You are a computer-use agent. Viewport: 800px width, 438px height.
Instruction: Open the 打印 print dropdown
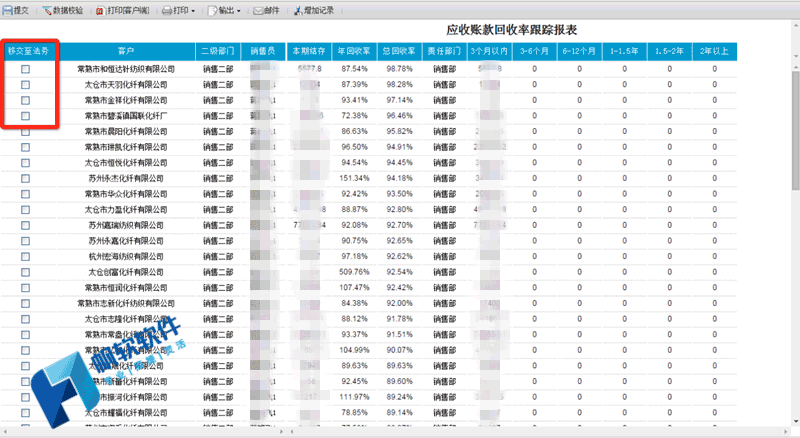pyautogui.click(x=179, y=10)
